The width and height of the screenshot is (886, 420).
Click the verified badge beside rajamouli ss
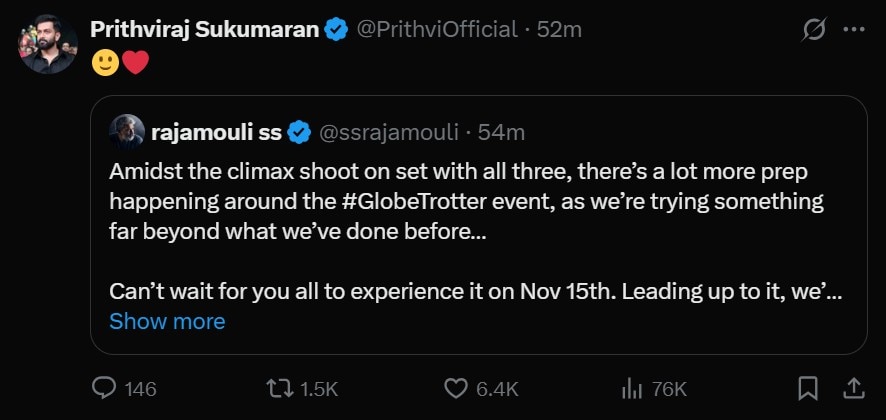[298, 132]
